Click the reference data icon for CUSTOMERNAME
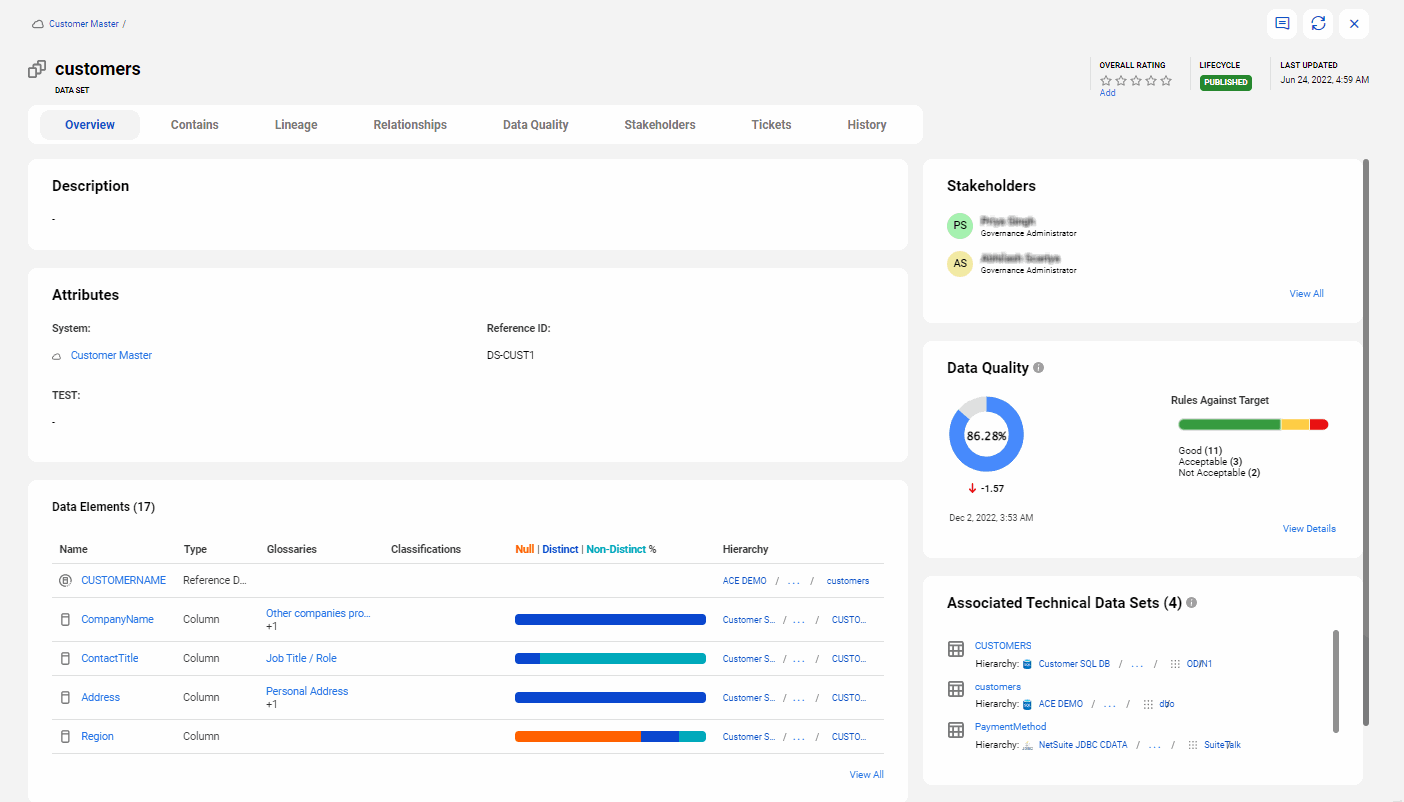The image size is (1404, 802). pos(66,580)
